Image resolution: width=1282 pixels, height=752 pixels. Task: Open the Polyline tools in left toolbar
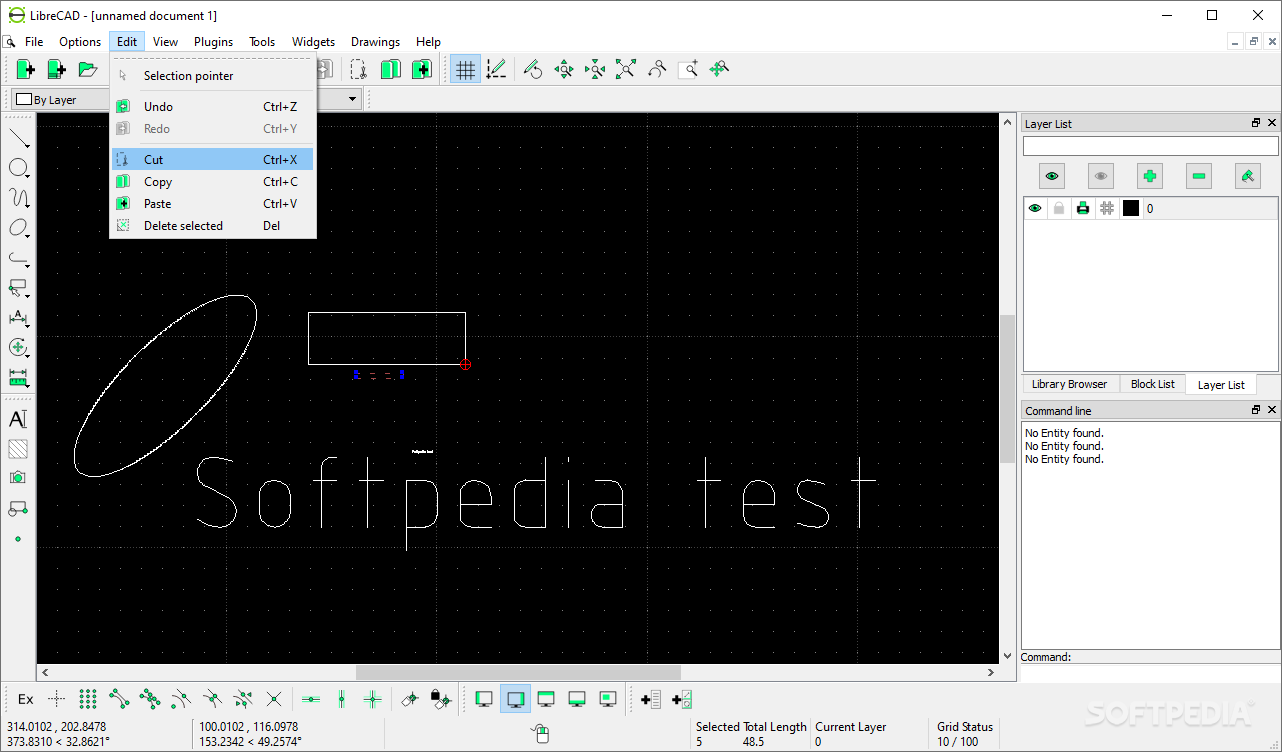18,258
